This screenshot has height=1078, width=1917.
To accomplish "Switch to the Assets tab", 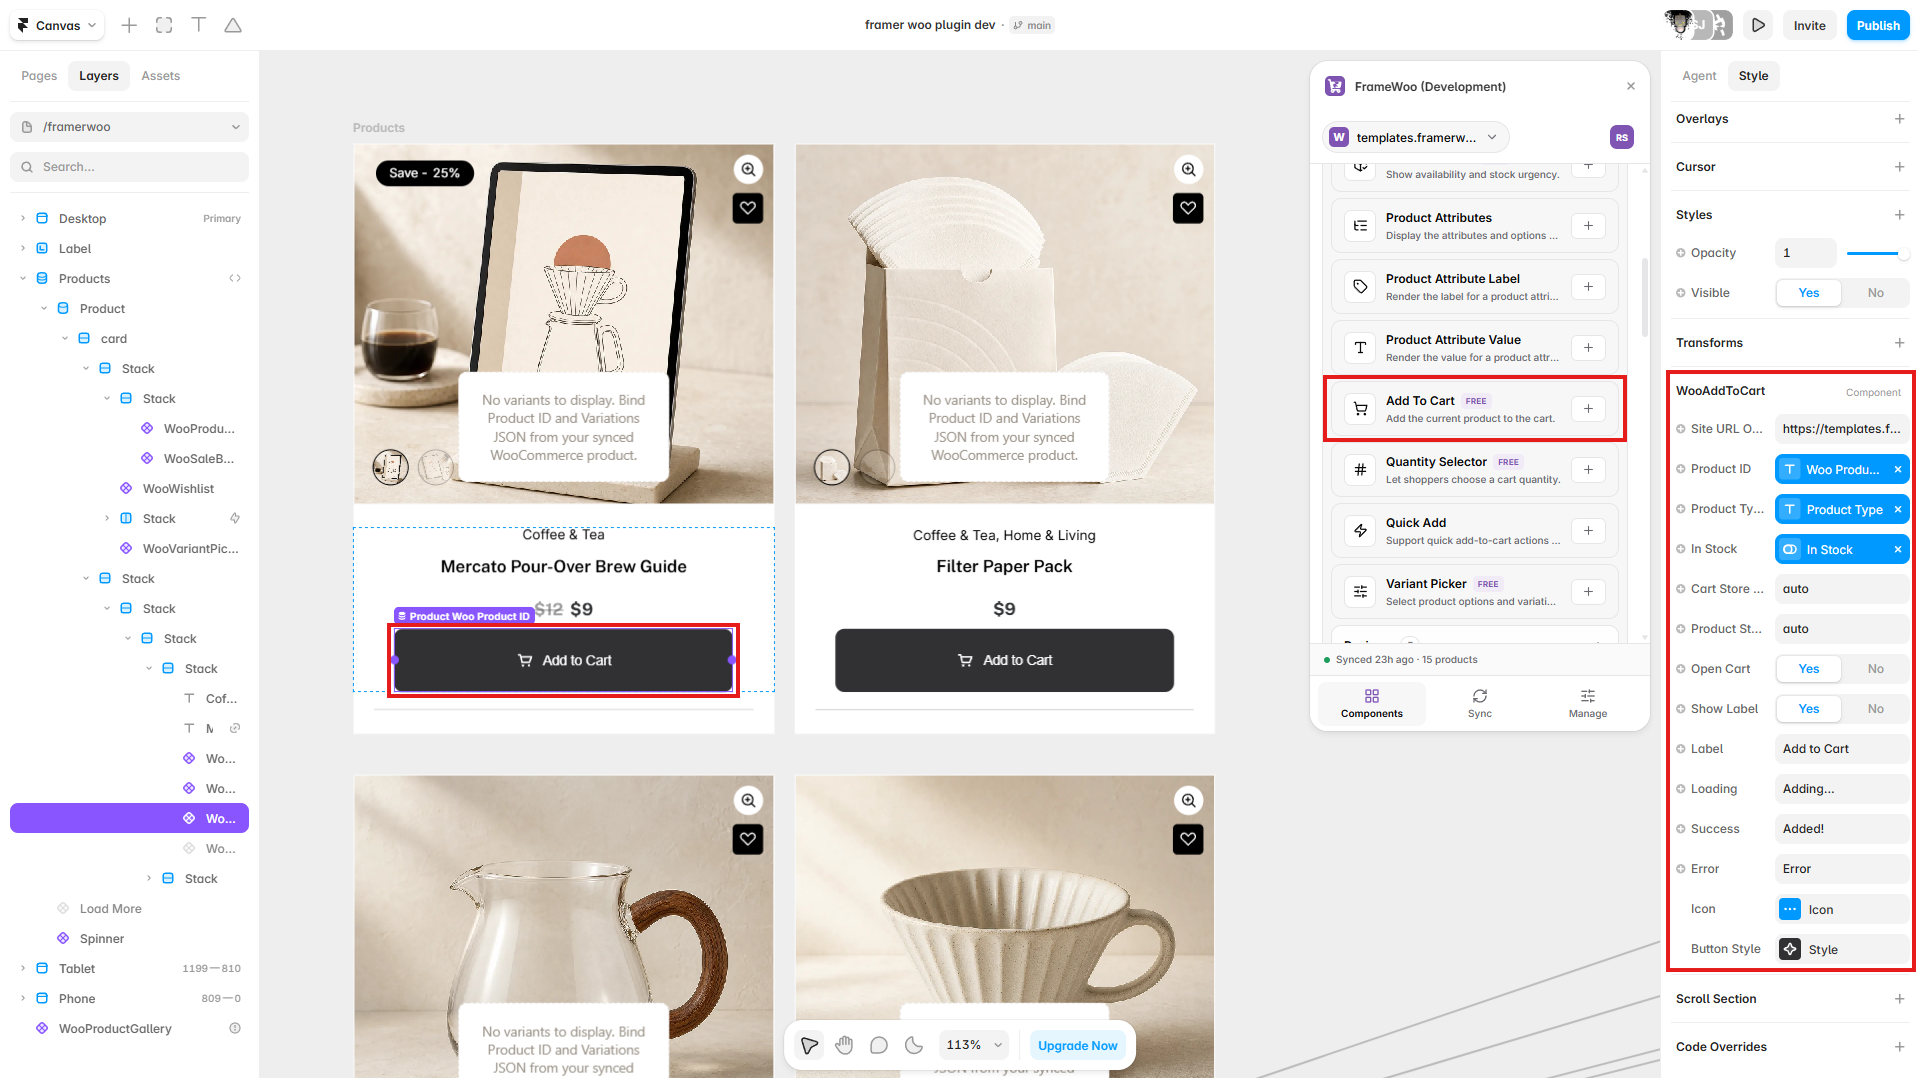I will [x=160, y=76].
